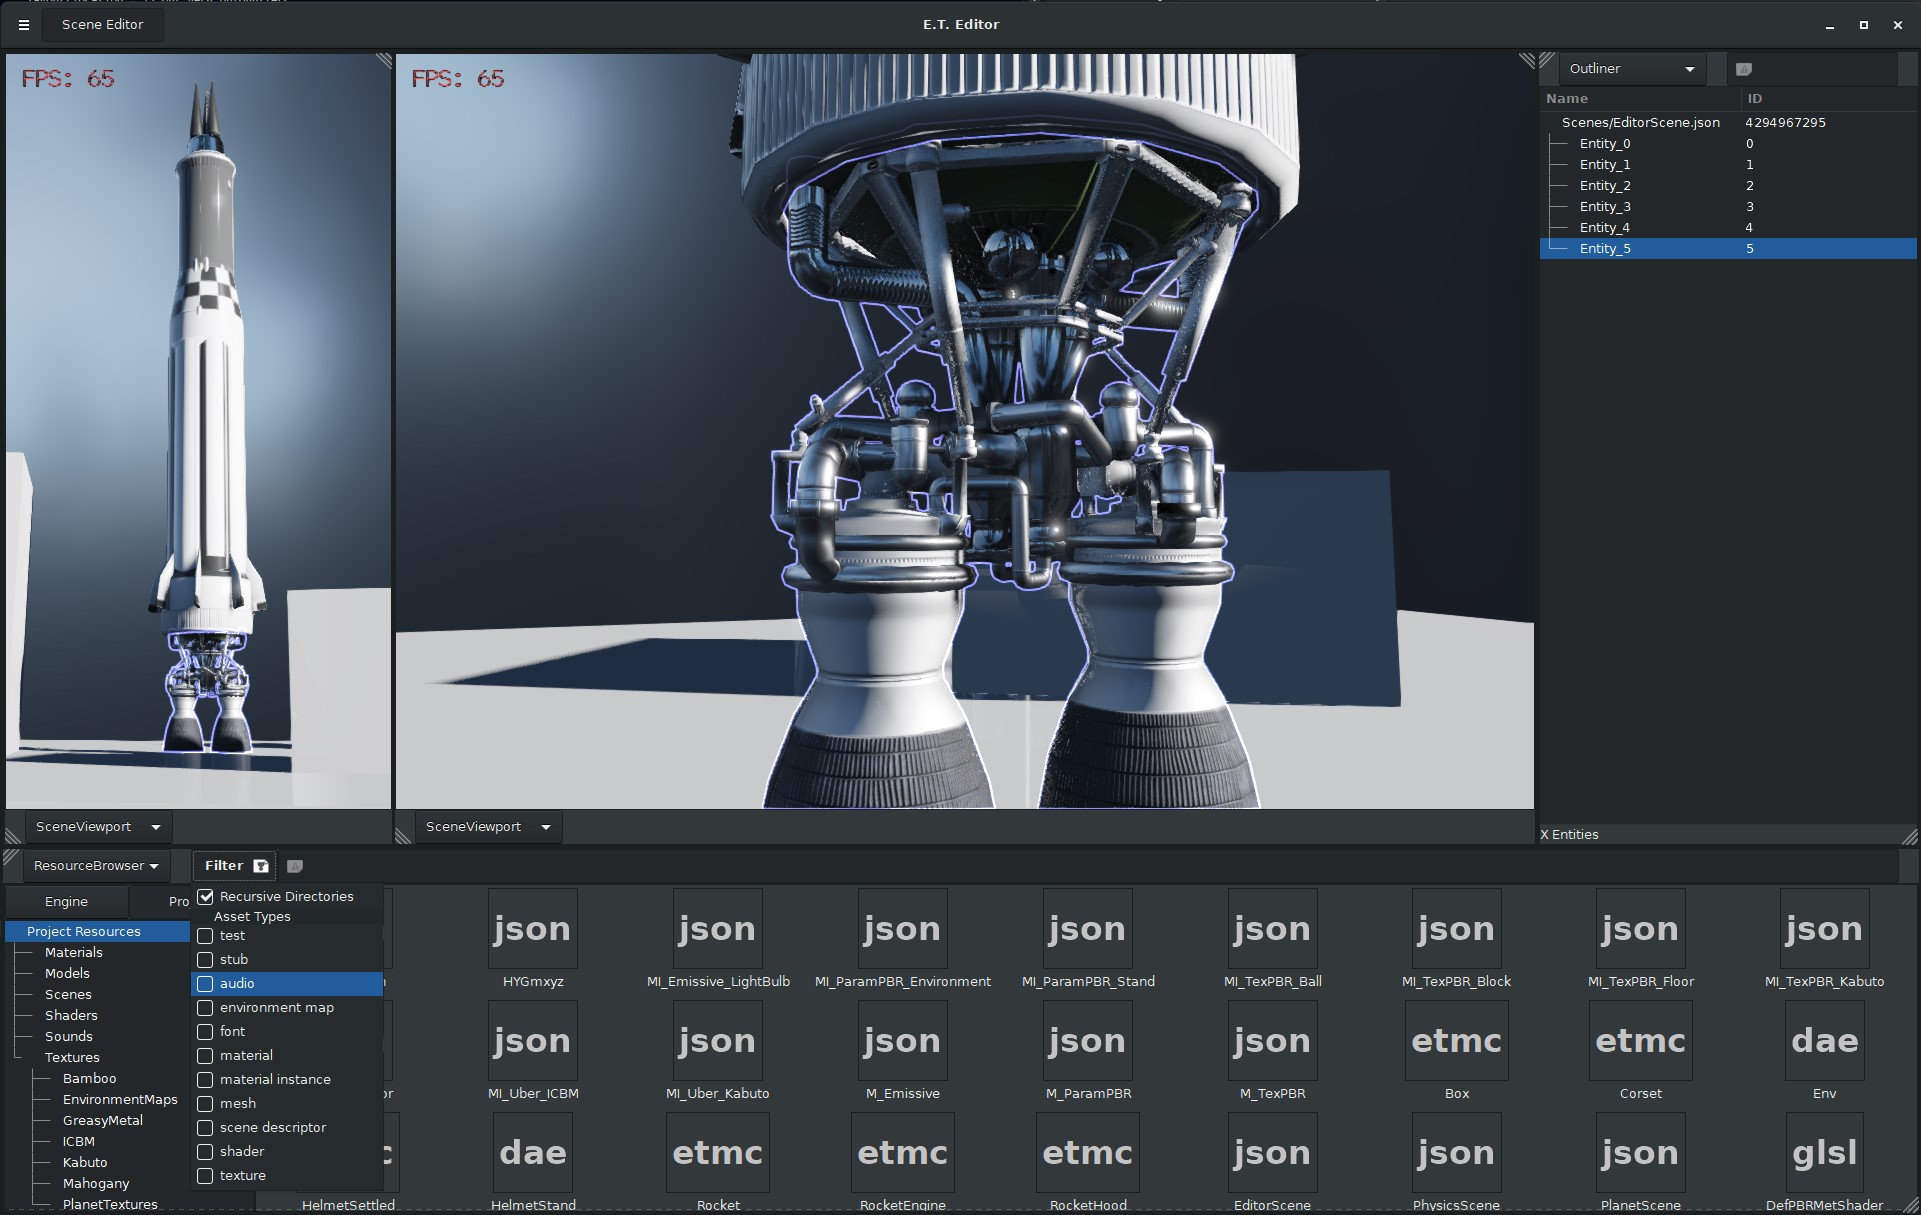Open the ResourceBrowser panel dropdown
Image resolution: width=1921 pixels, height=1215 pixels.
pyautogui.click(x=96, y=866)
